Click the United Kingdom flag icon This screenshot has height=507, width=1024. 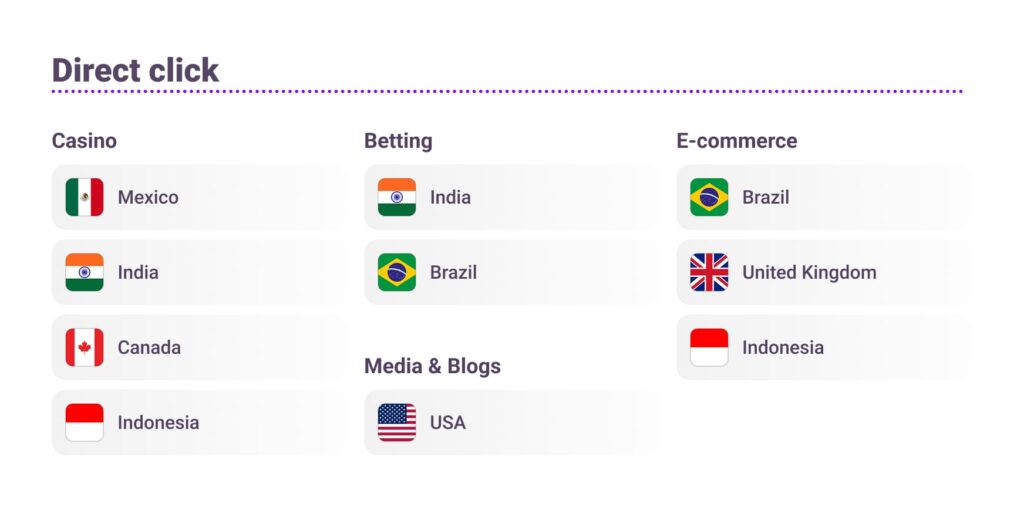coord(709,272)
